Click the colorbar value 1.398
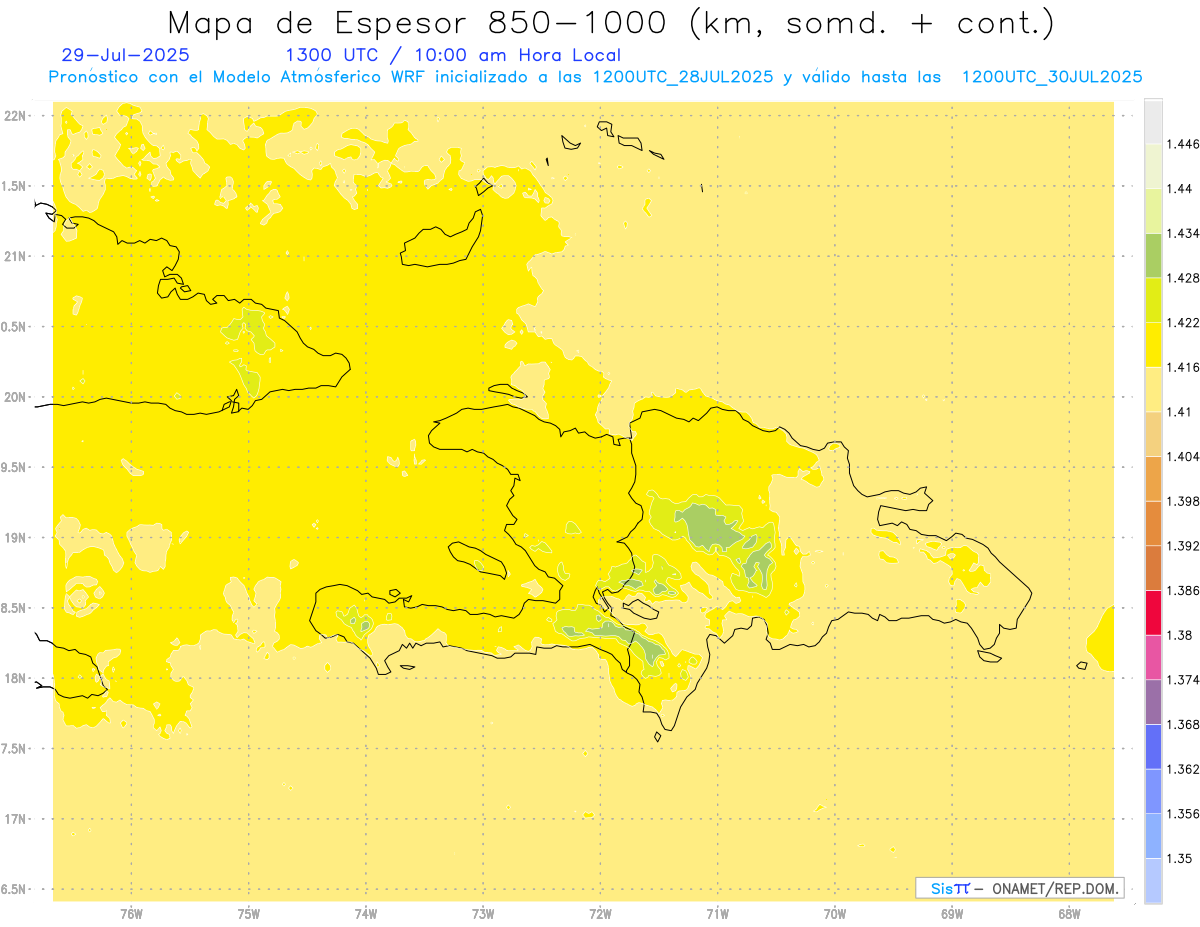Screen dimensions: 1200x927 coord(1183,501)
